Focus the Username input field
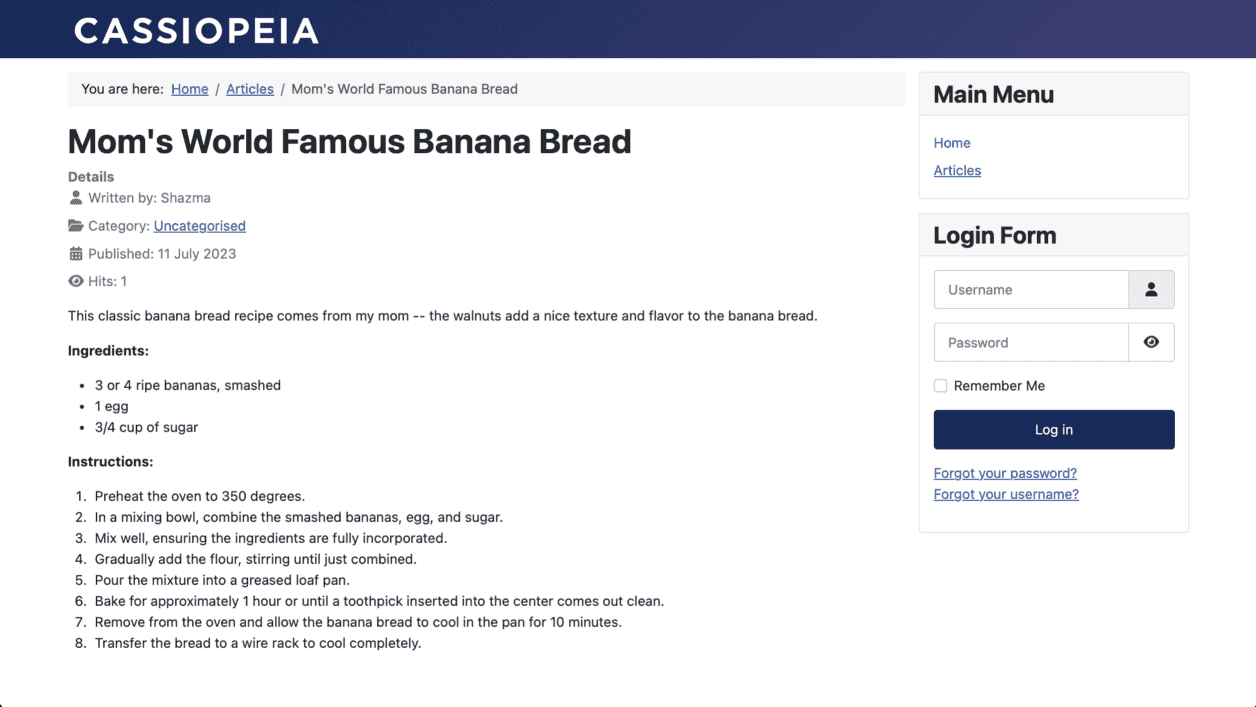The image size is (1256, 707). (x=1031, y=290)
